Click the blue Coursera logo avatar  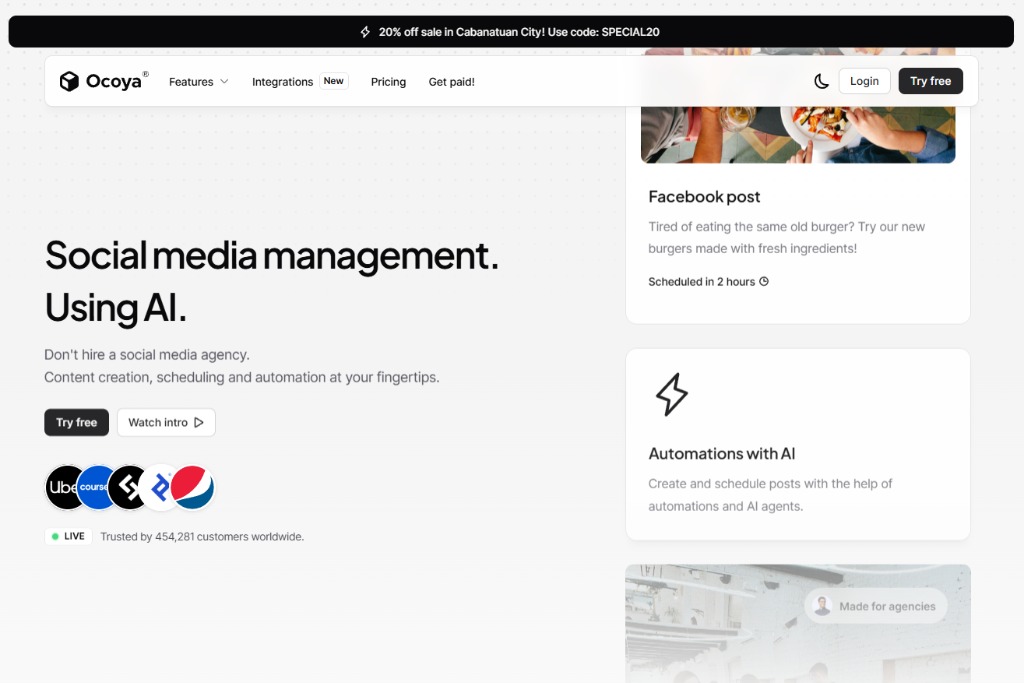95,487
